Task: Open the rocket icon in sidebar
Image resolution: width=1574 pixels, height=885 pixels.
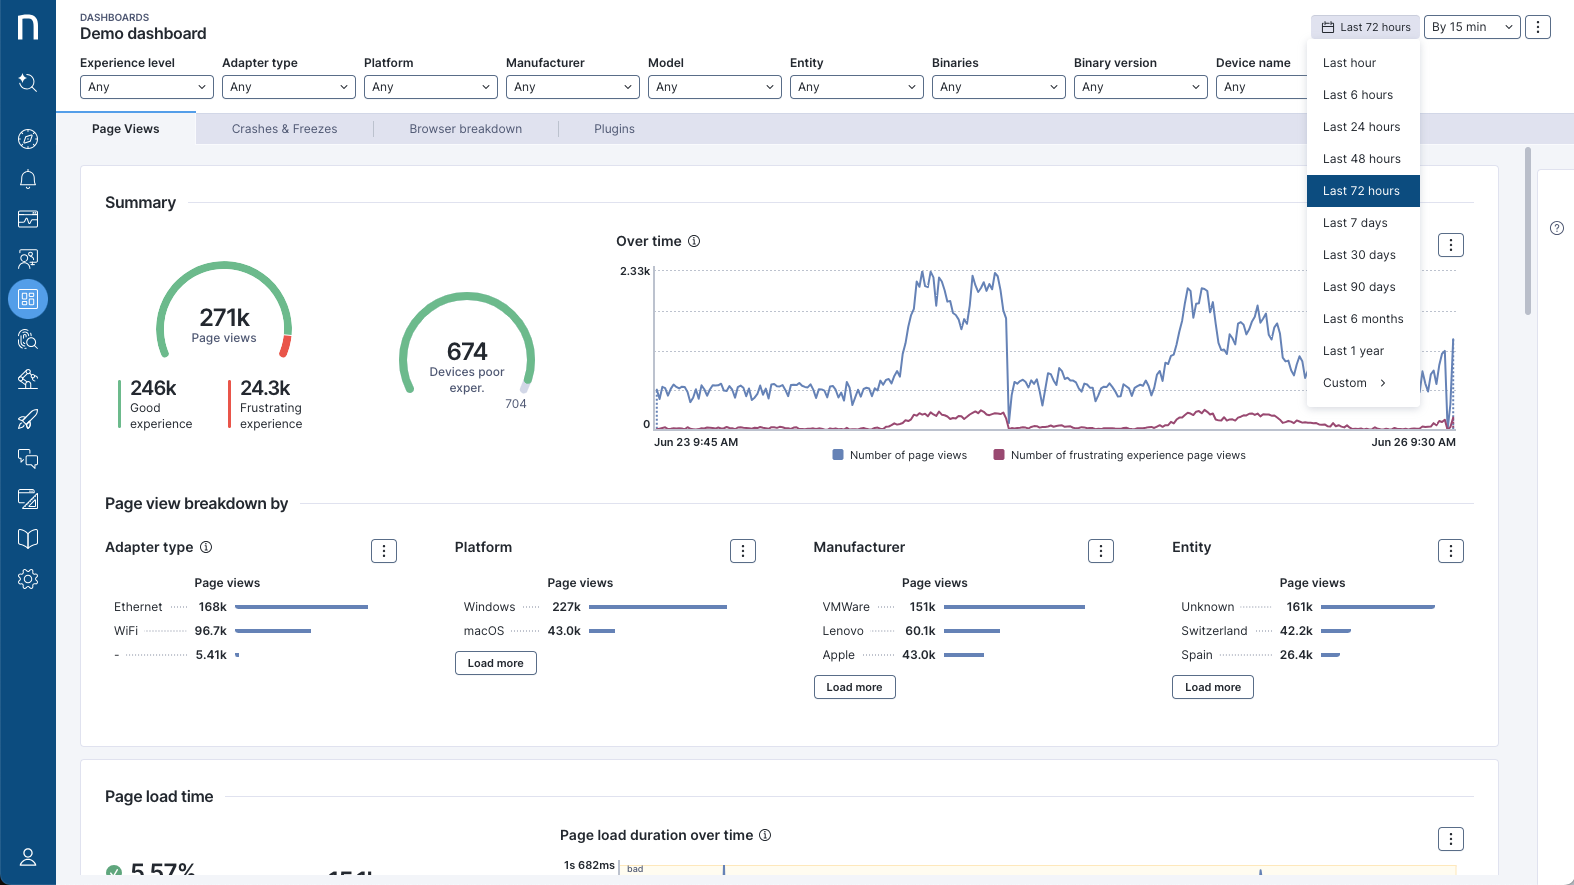Action: point(28,419)
